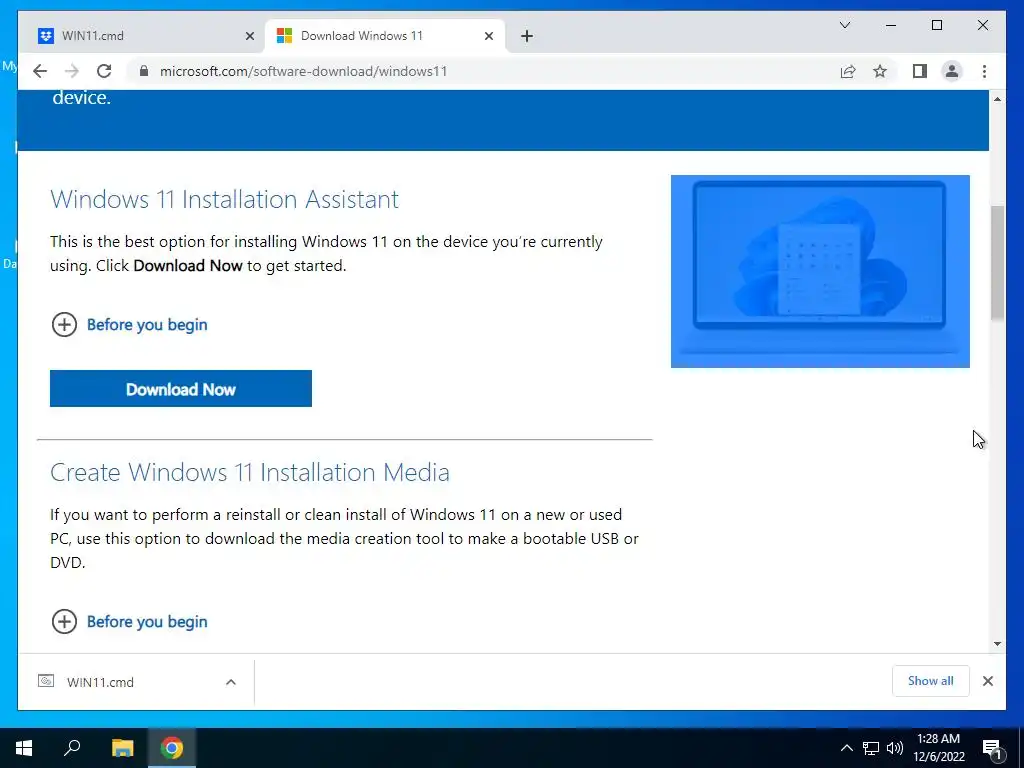Open WIN11.cmd download options chevron
The width and height of the screenshot is (1024, 768).
tap(231, 682)
